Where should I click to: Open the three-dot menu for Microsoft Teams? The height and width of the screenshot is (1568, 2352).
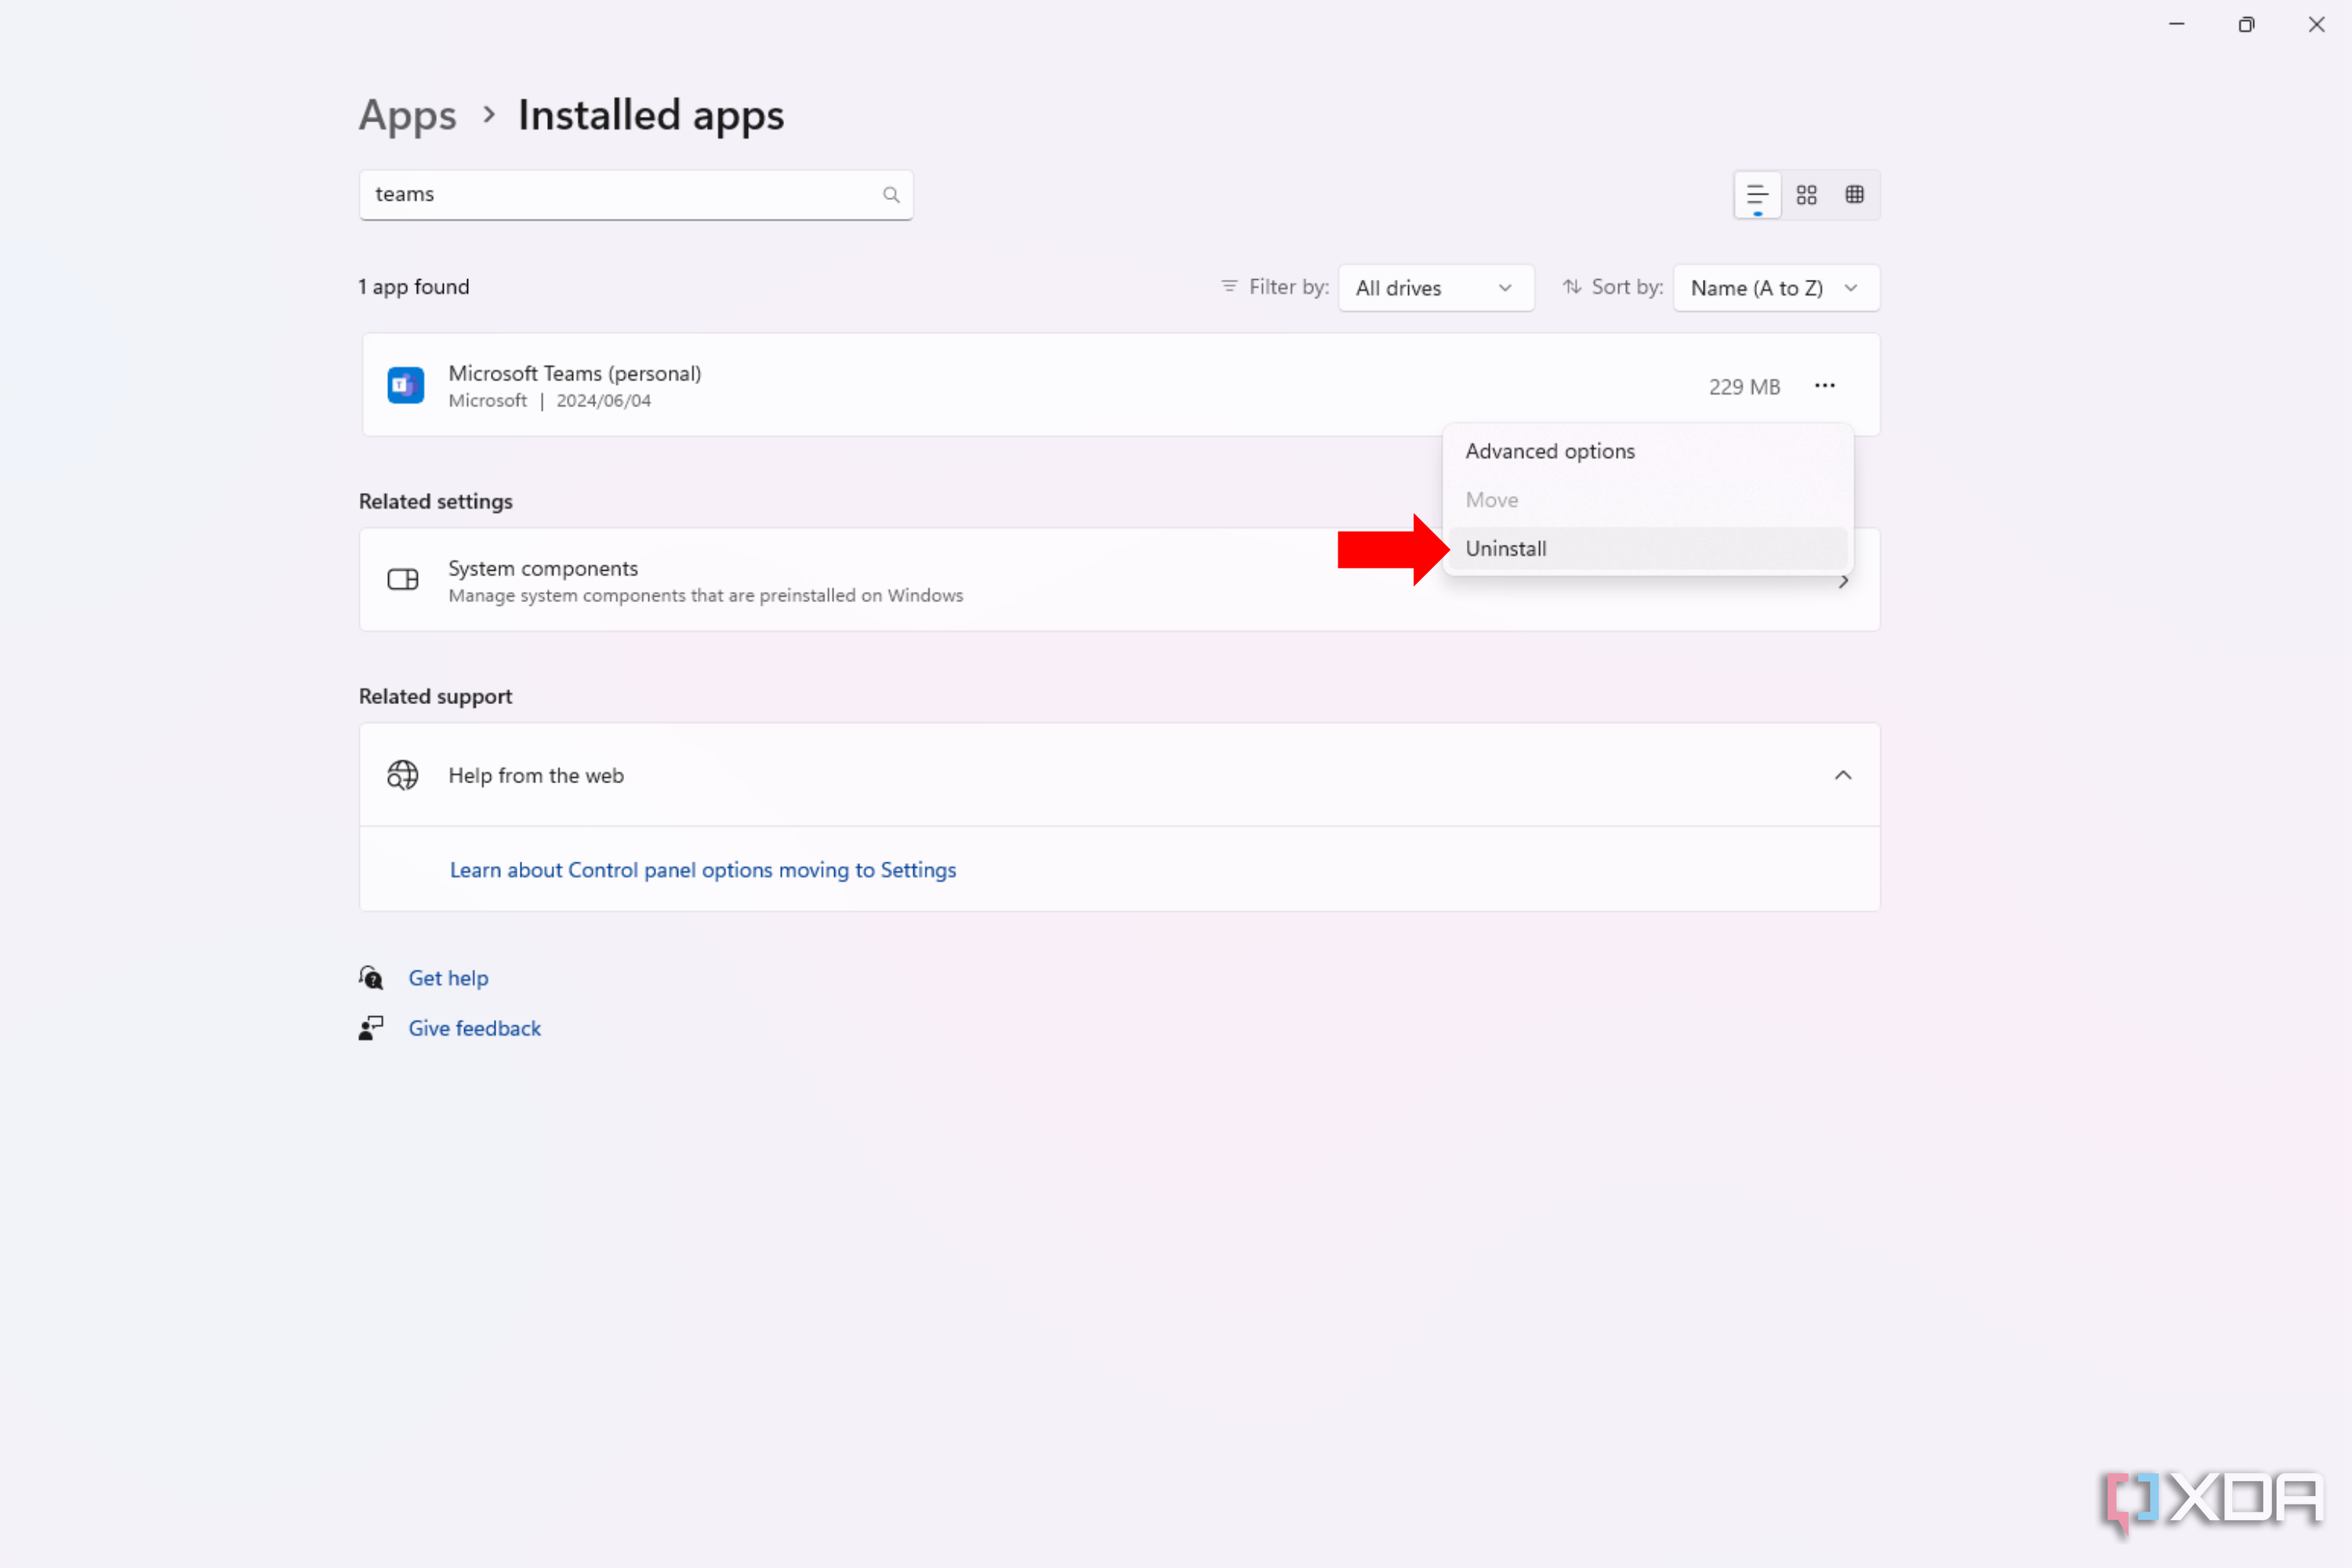coord(1824,385)
